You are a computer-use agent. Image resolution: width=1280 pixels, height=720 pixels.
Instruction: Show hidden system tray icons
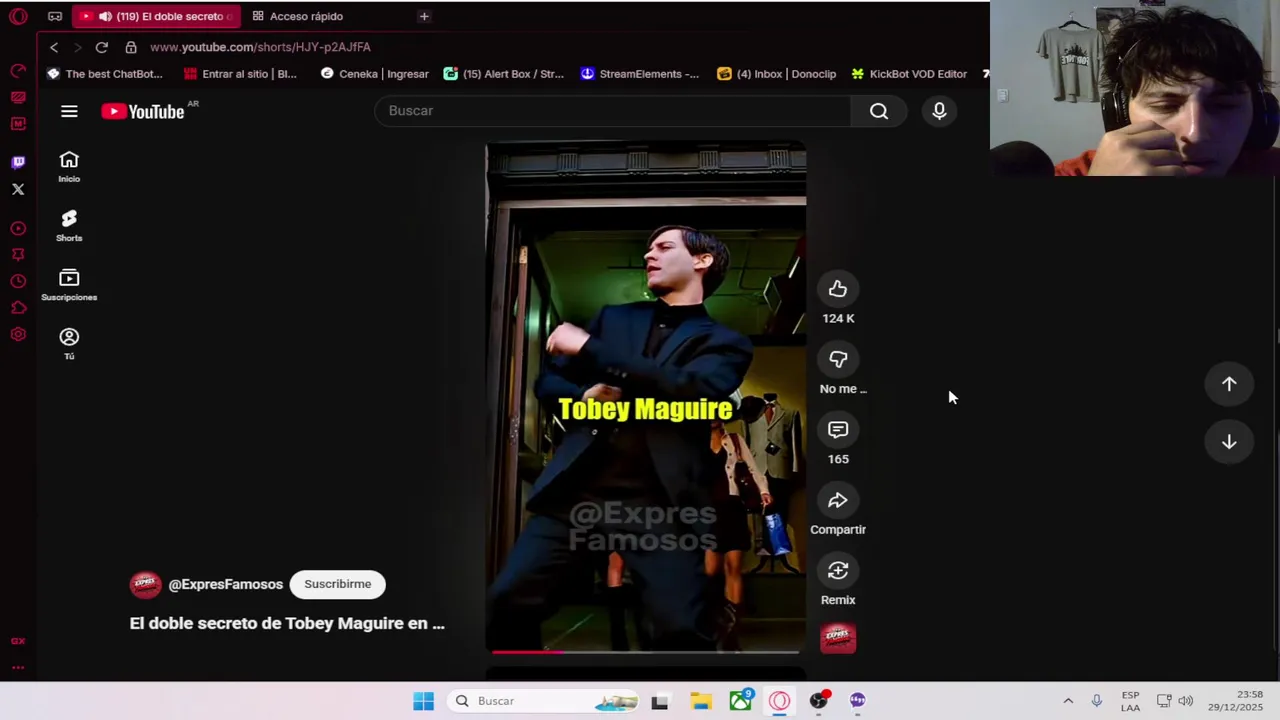click(x=1068, y=701)
